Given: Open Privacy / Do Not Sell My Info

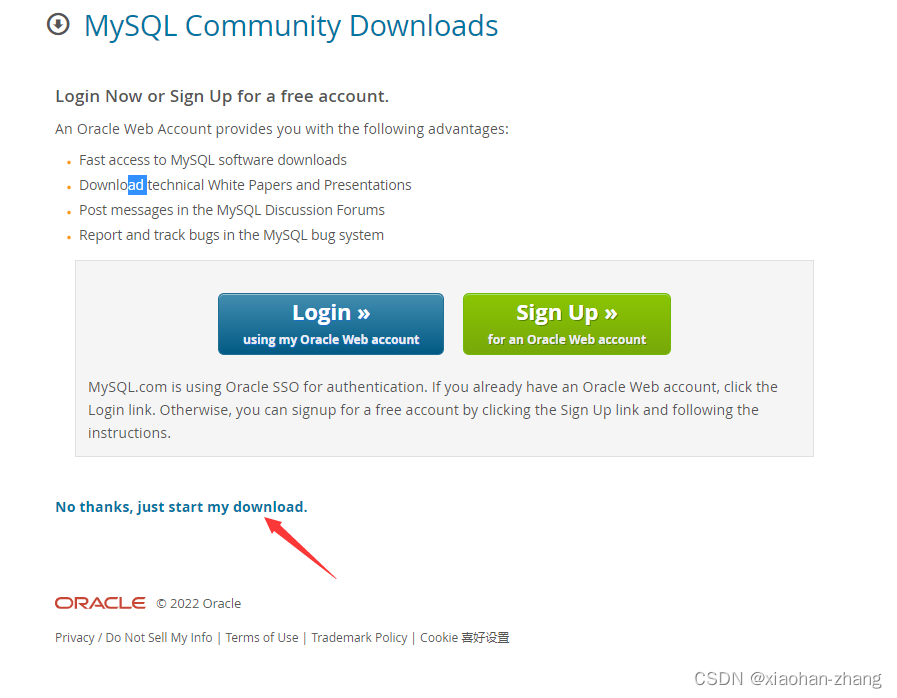Looking at the screenshot, I should click(133, 637).
